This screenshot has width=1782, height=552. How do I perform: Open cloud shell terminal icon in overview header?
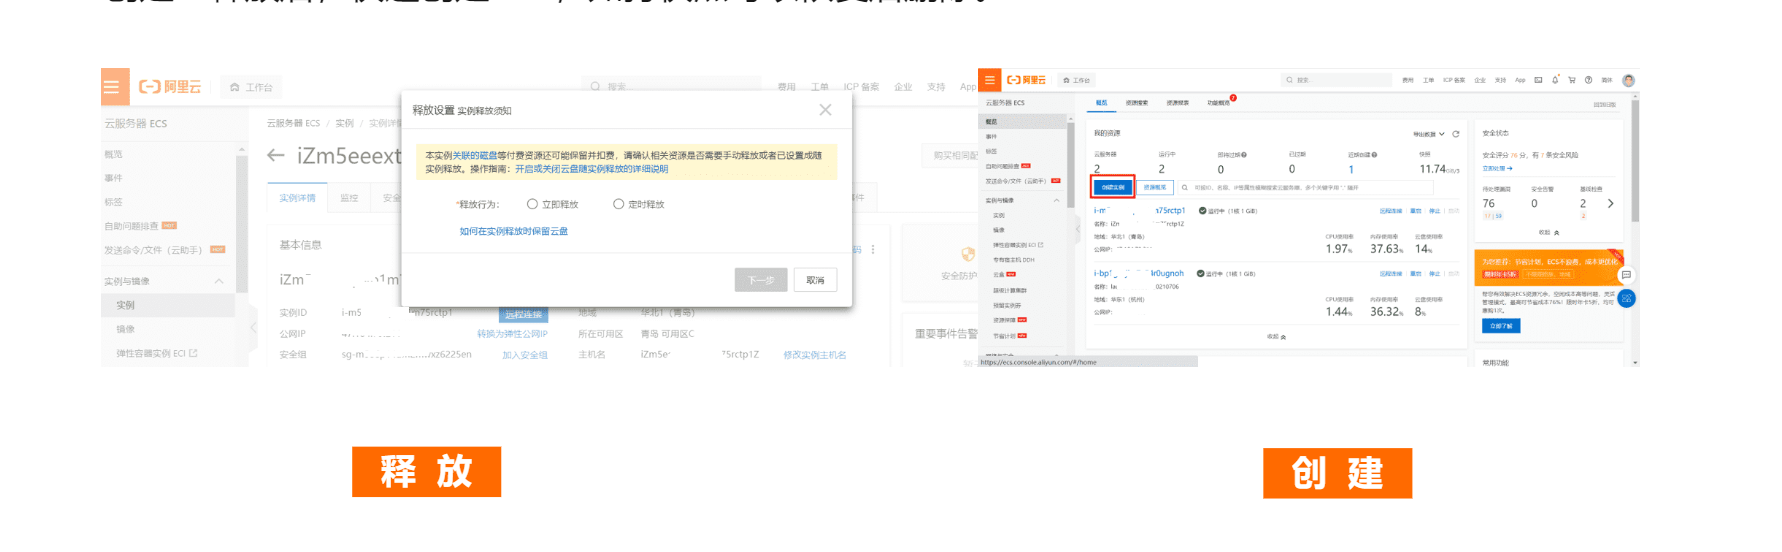point(1538,80)
